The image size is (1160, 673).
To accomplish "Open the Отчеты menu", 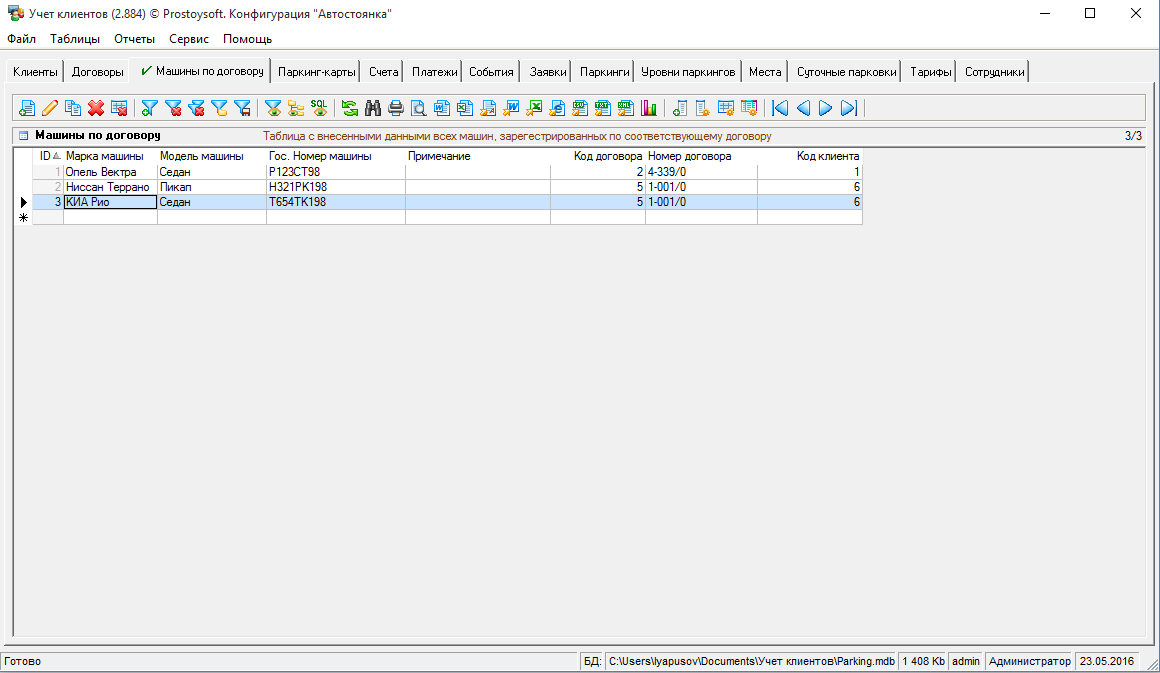I will (134, 39).
